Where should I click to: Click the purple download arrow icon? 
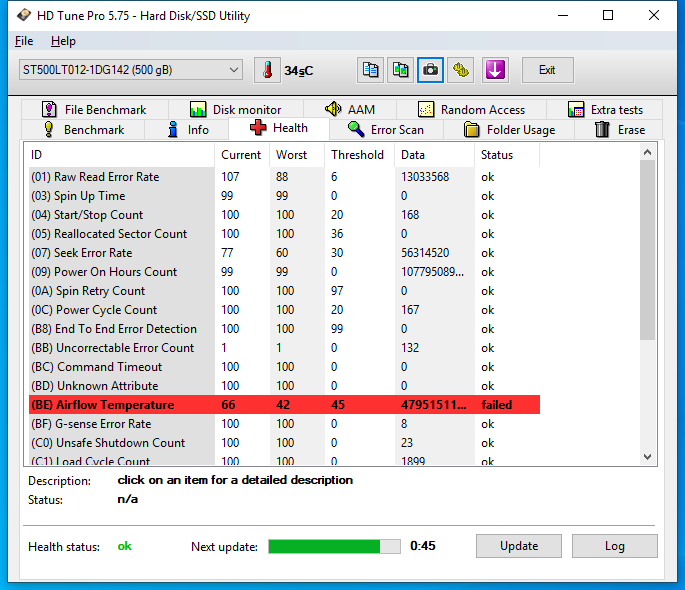pos(495,70)
